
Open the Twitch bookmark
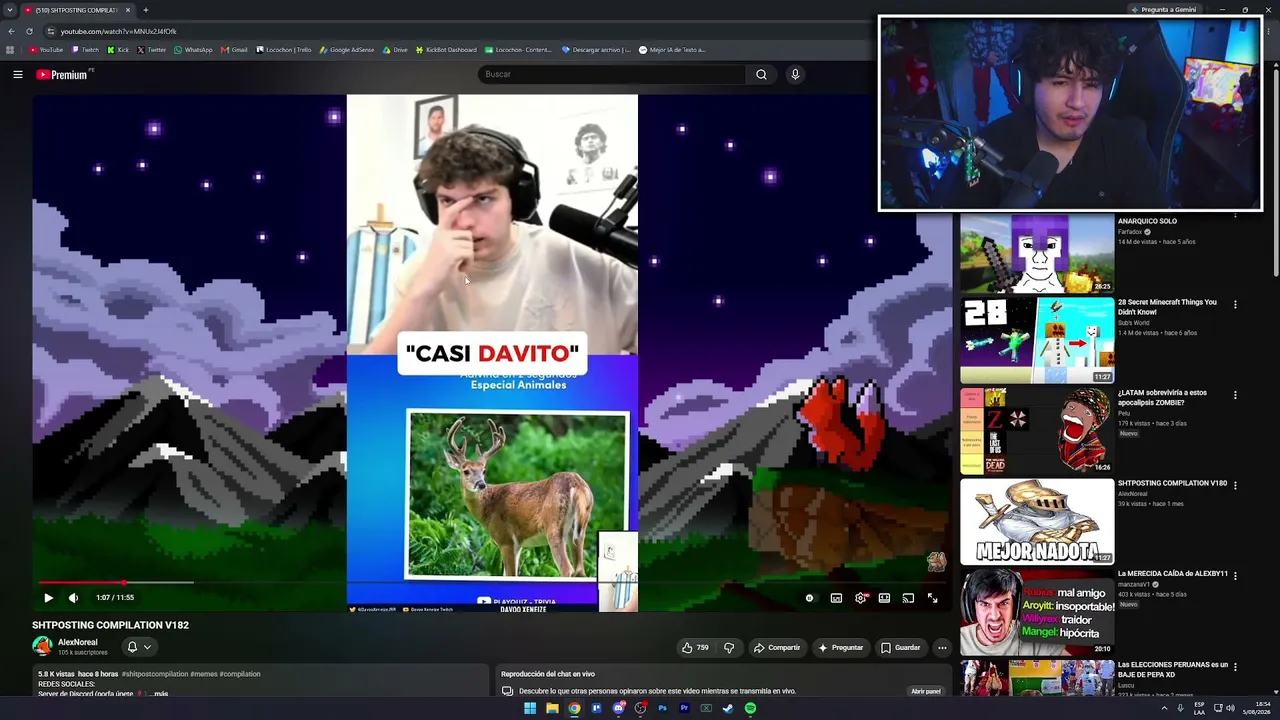86,50
